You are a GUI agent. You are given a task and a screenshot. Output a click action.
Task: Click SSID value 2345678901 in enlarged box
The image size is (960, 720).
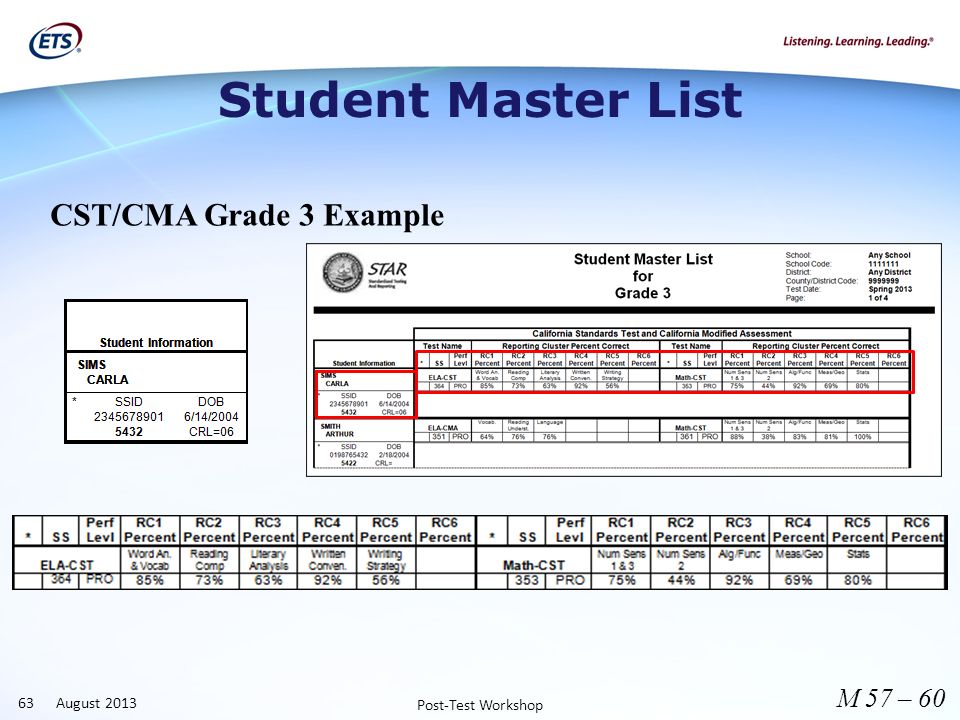(129, 417)
